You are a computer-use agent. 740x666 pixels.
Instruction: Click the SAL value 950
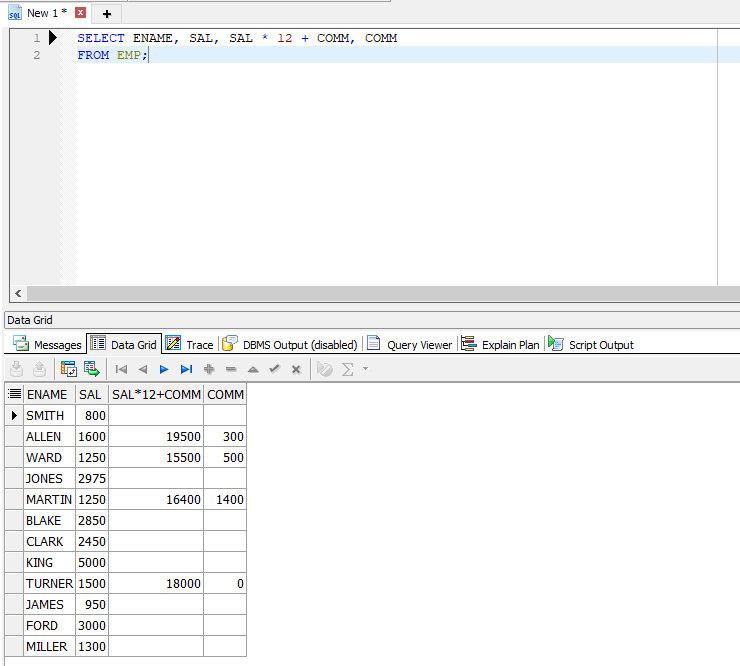coord(92,605)
